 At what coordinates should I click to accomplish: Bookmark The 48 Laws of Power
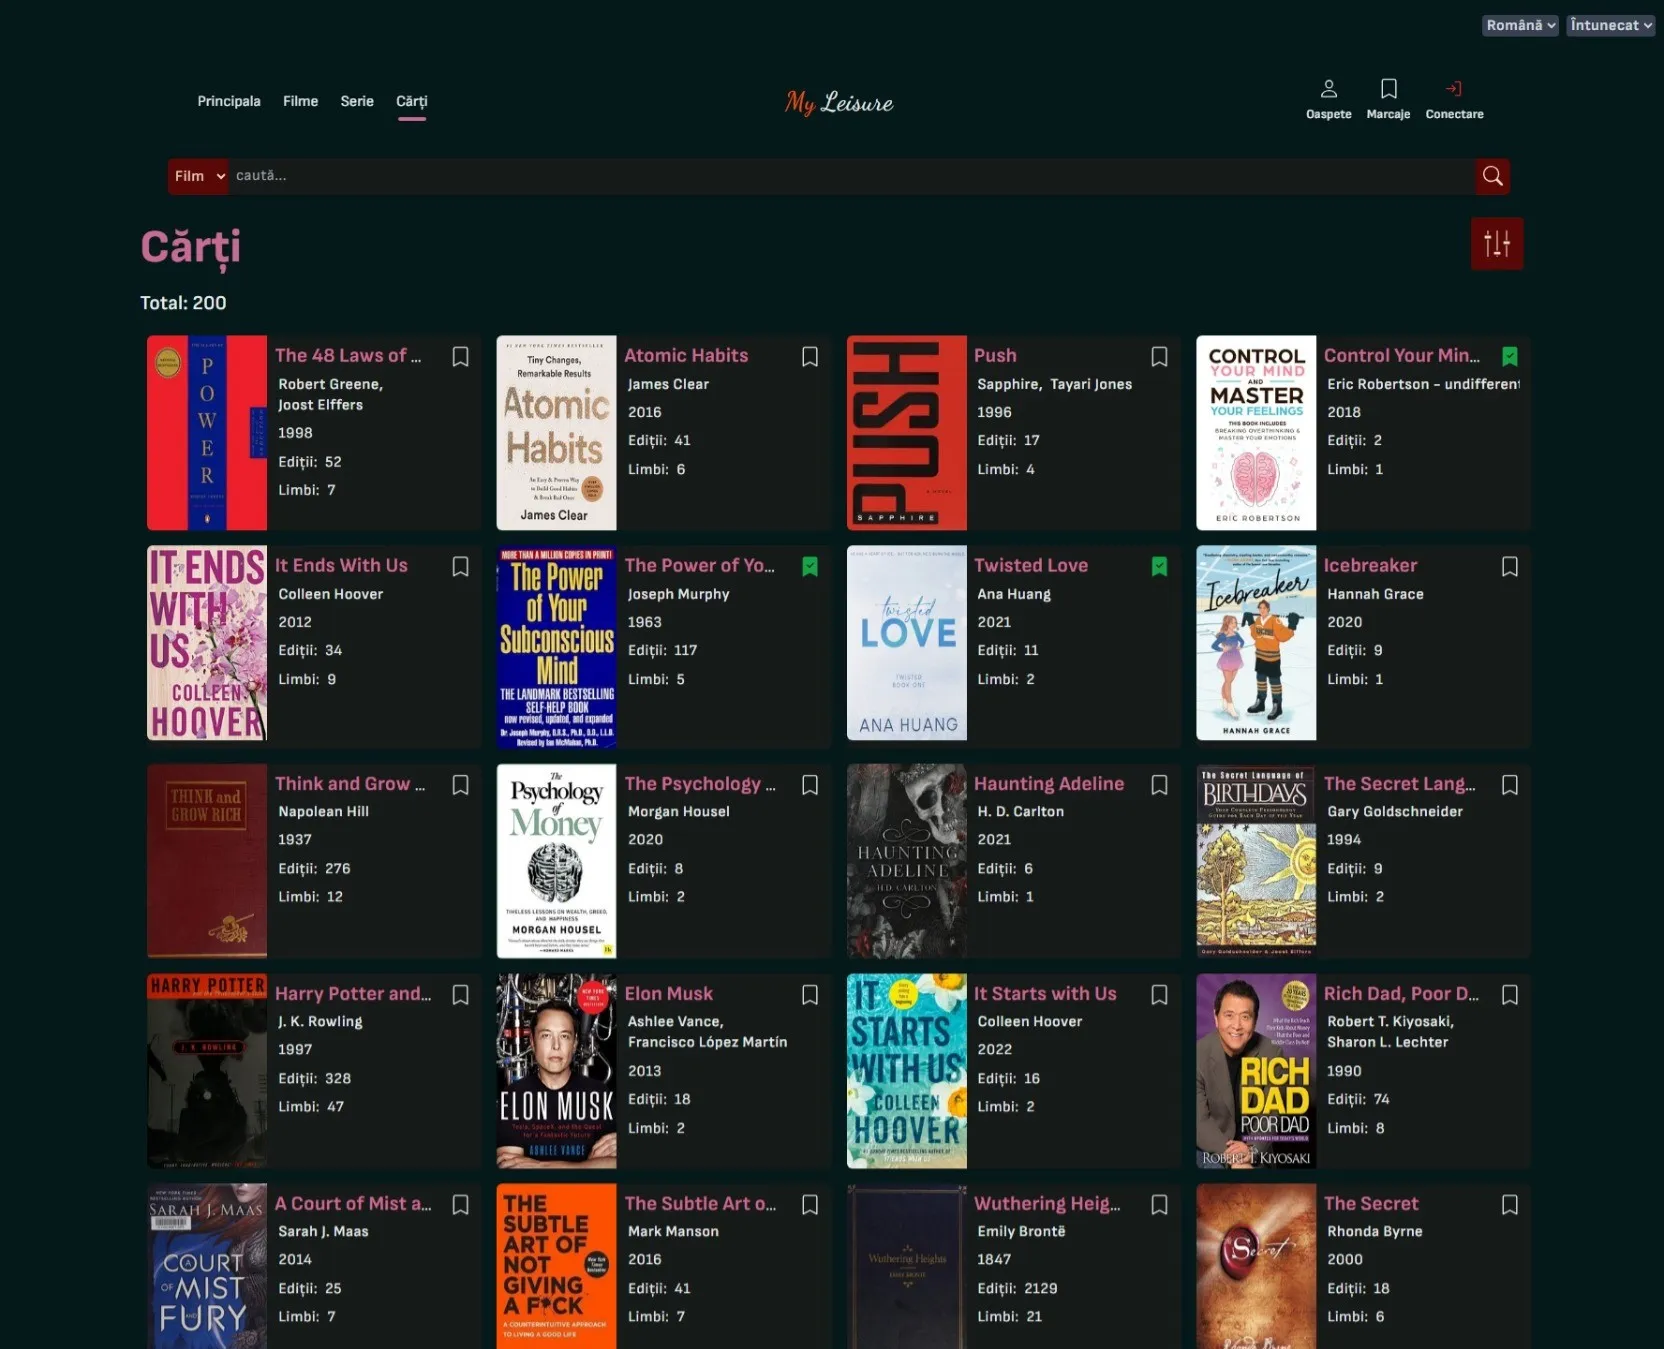point(460,357)
